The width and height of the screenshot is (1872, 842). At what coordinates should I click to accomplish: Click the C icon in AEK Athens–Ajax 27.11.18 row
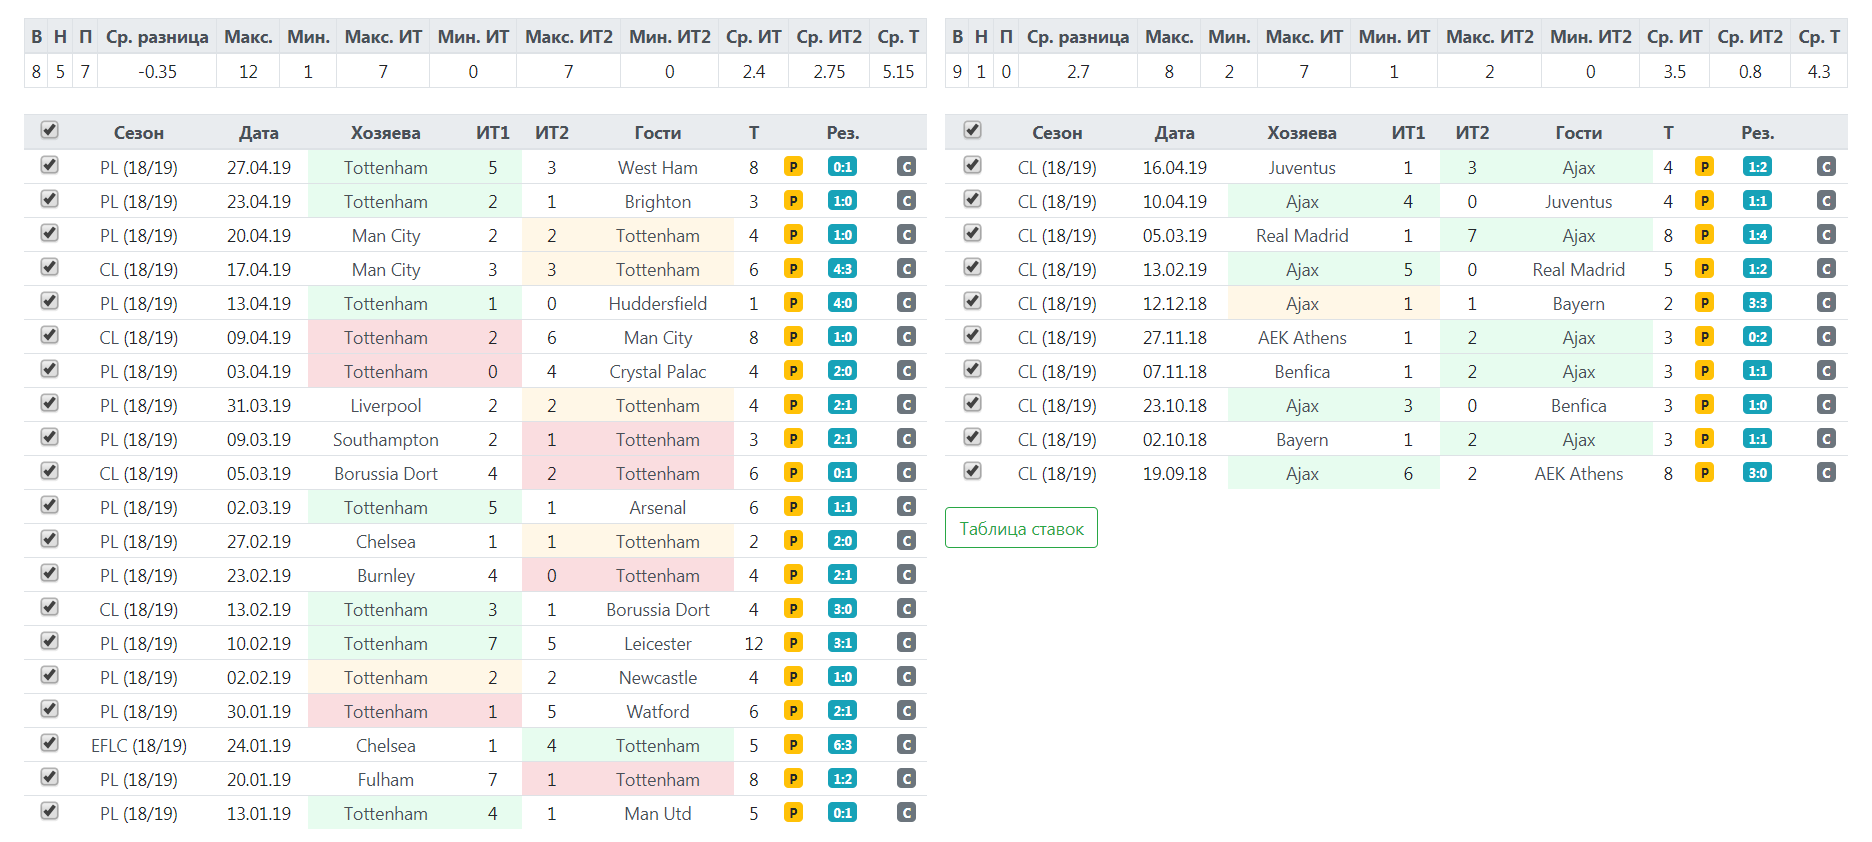[x=1826, y=337]
